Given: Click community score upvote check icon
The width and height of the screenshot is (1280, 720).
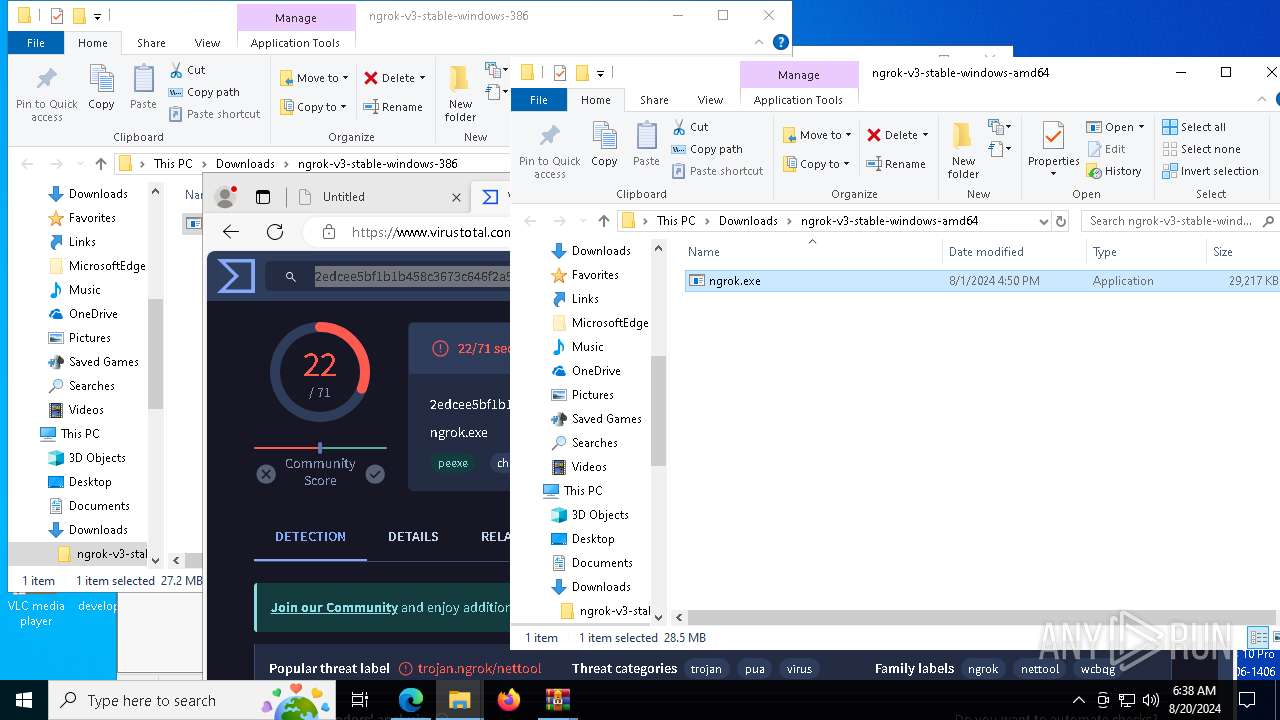Looking at the screenshot, I should [375, 474].
